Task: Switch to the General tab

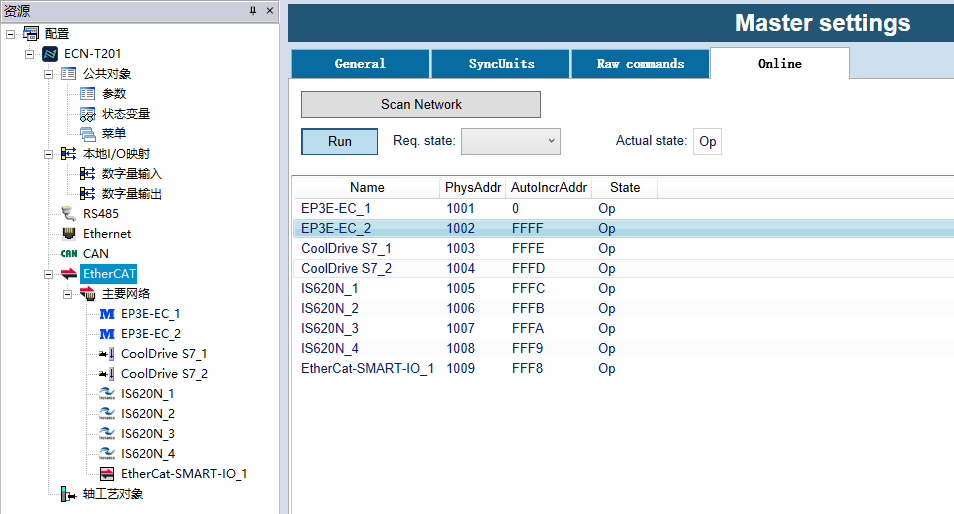Action: tap(360, 64)
